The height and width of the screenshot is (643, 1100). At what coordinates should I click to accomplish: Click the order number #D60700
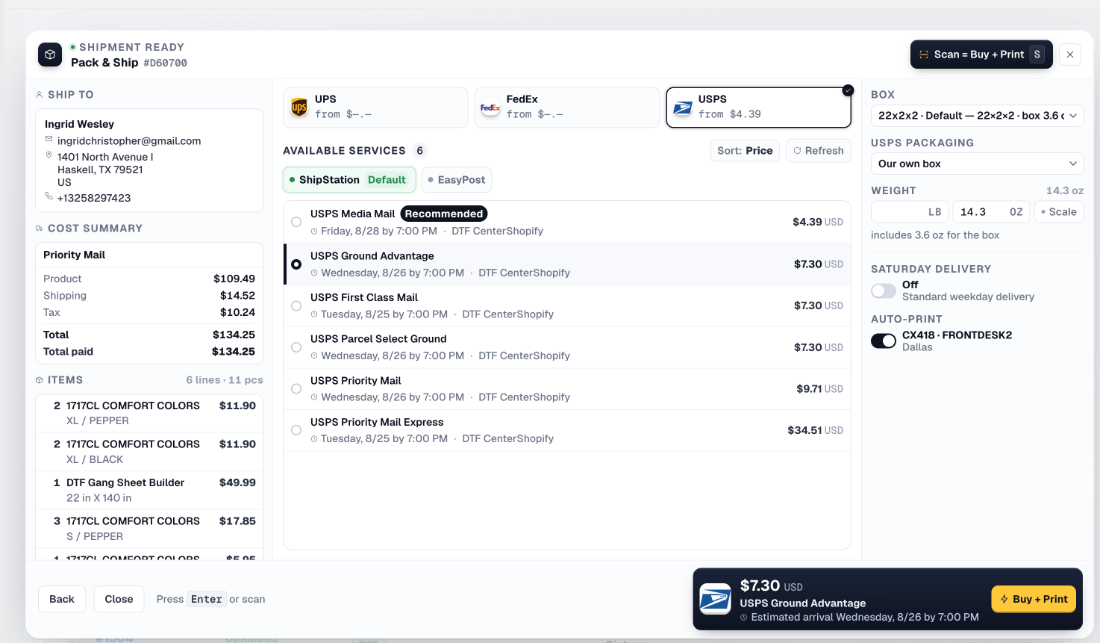tap(166, 63)
